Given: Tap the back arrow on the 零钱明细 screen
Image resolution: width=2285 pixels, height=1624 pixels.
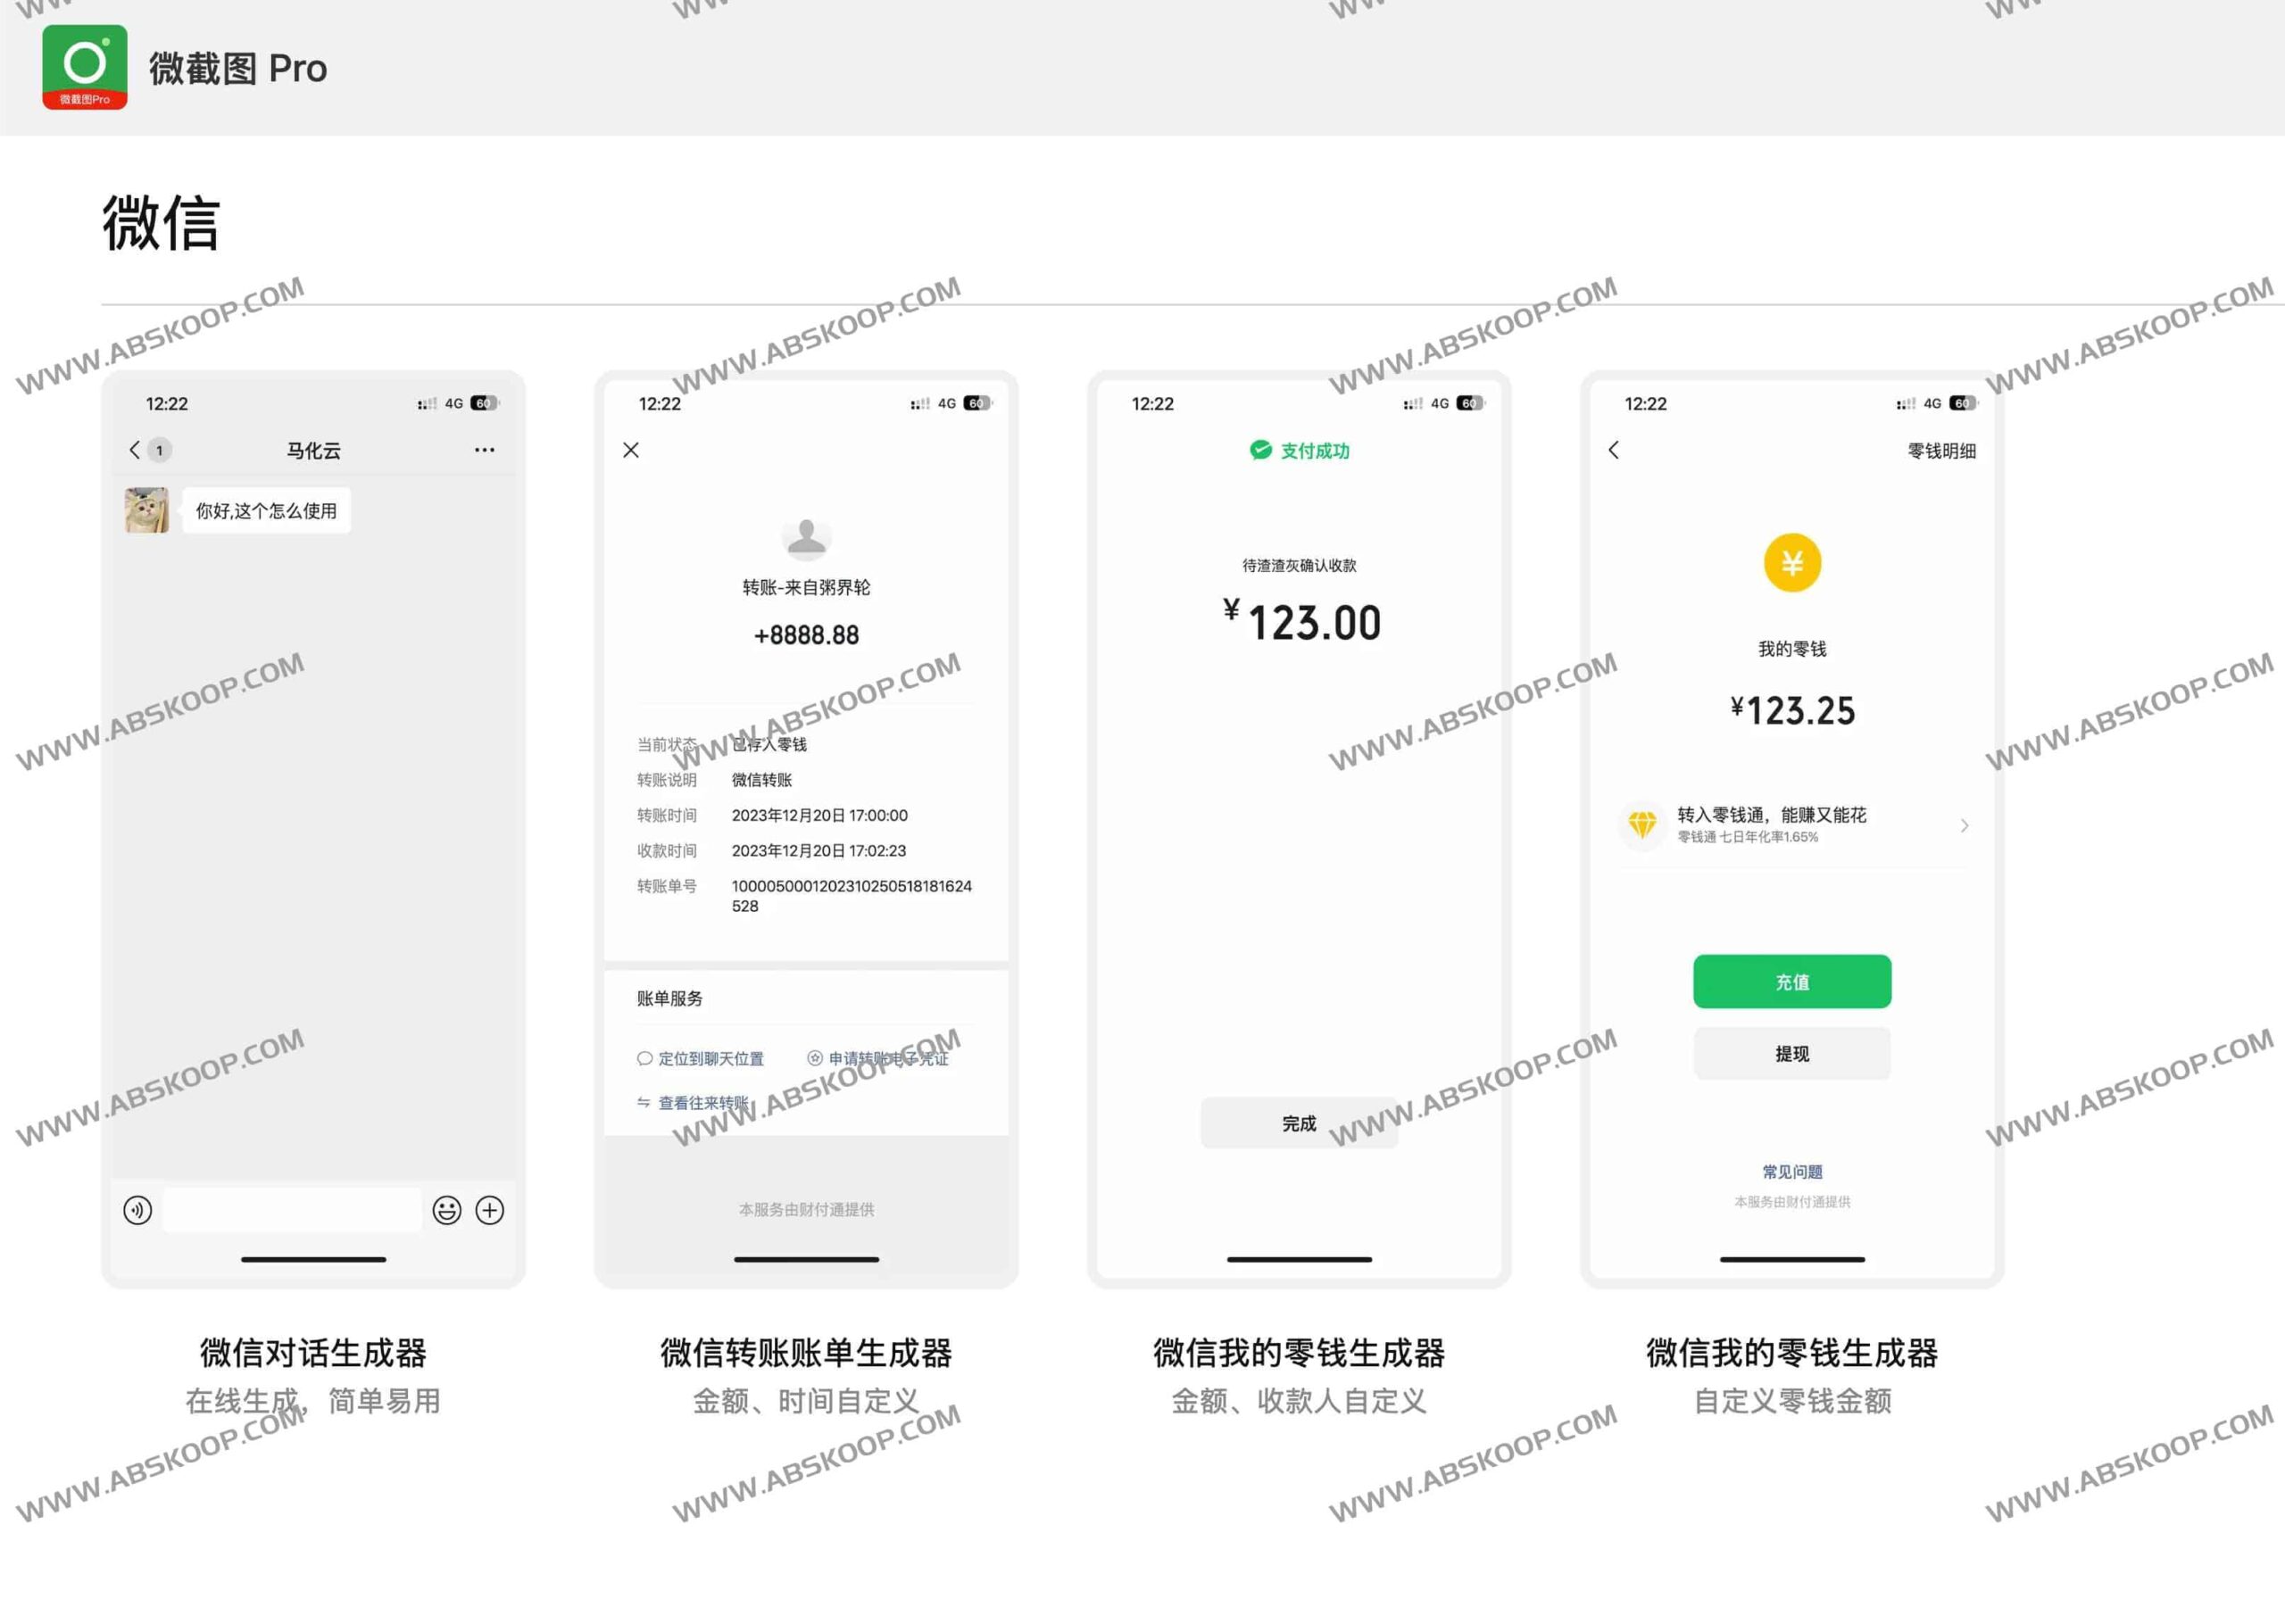Looking at the screenshot, I should pos(1614,450).
